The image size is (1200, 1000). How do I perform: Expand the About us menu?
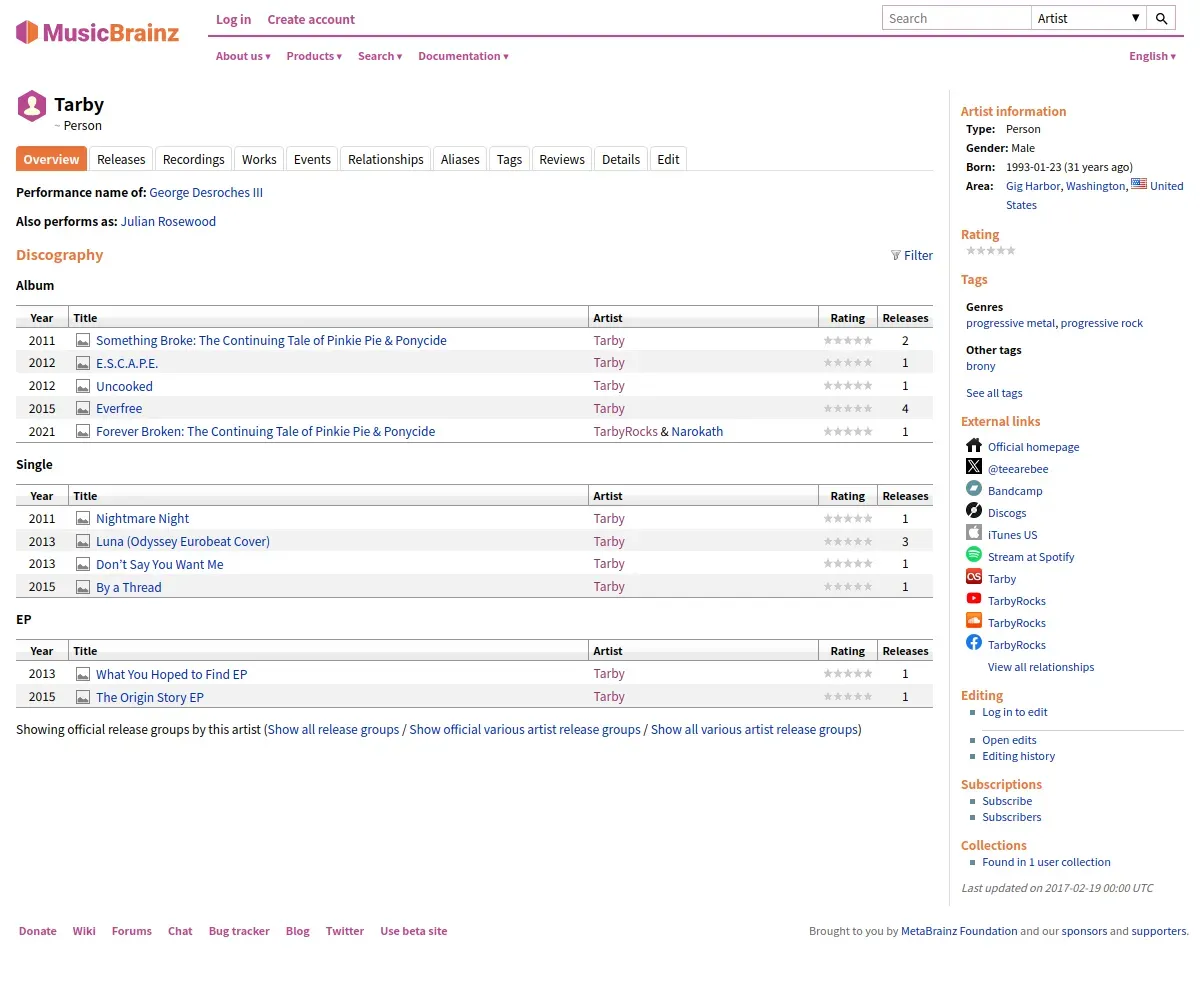pyautogui.click(x=243, y=56)
